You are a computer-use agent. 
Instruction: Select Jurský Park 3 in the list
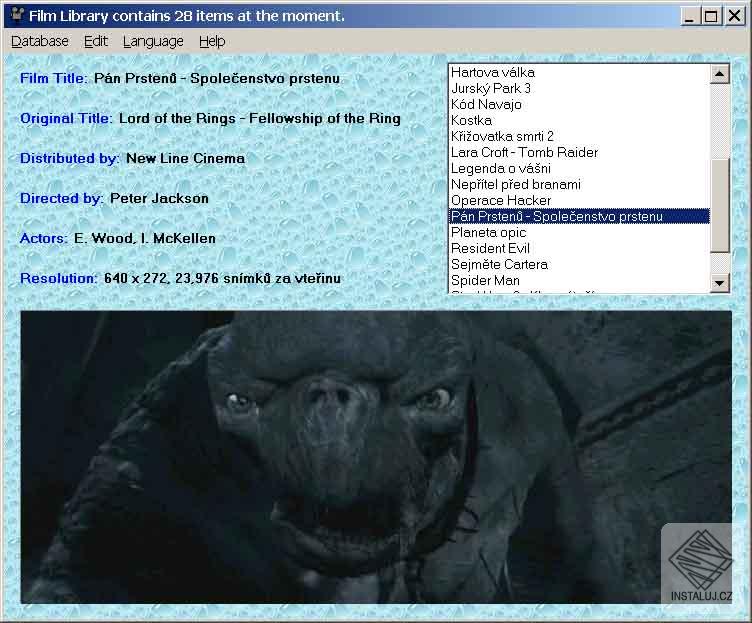579,88
